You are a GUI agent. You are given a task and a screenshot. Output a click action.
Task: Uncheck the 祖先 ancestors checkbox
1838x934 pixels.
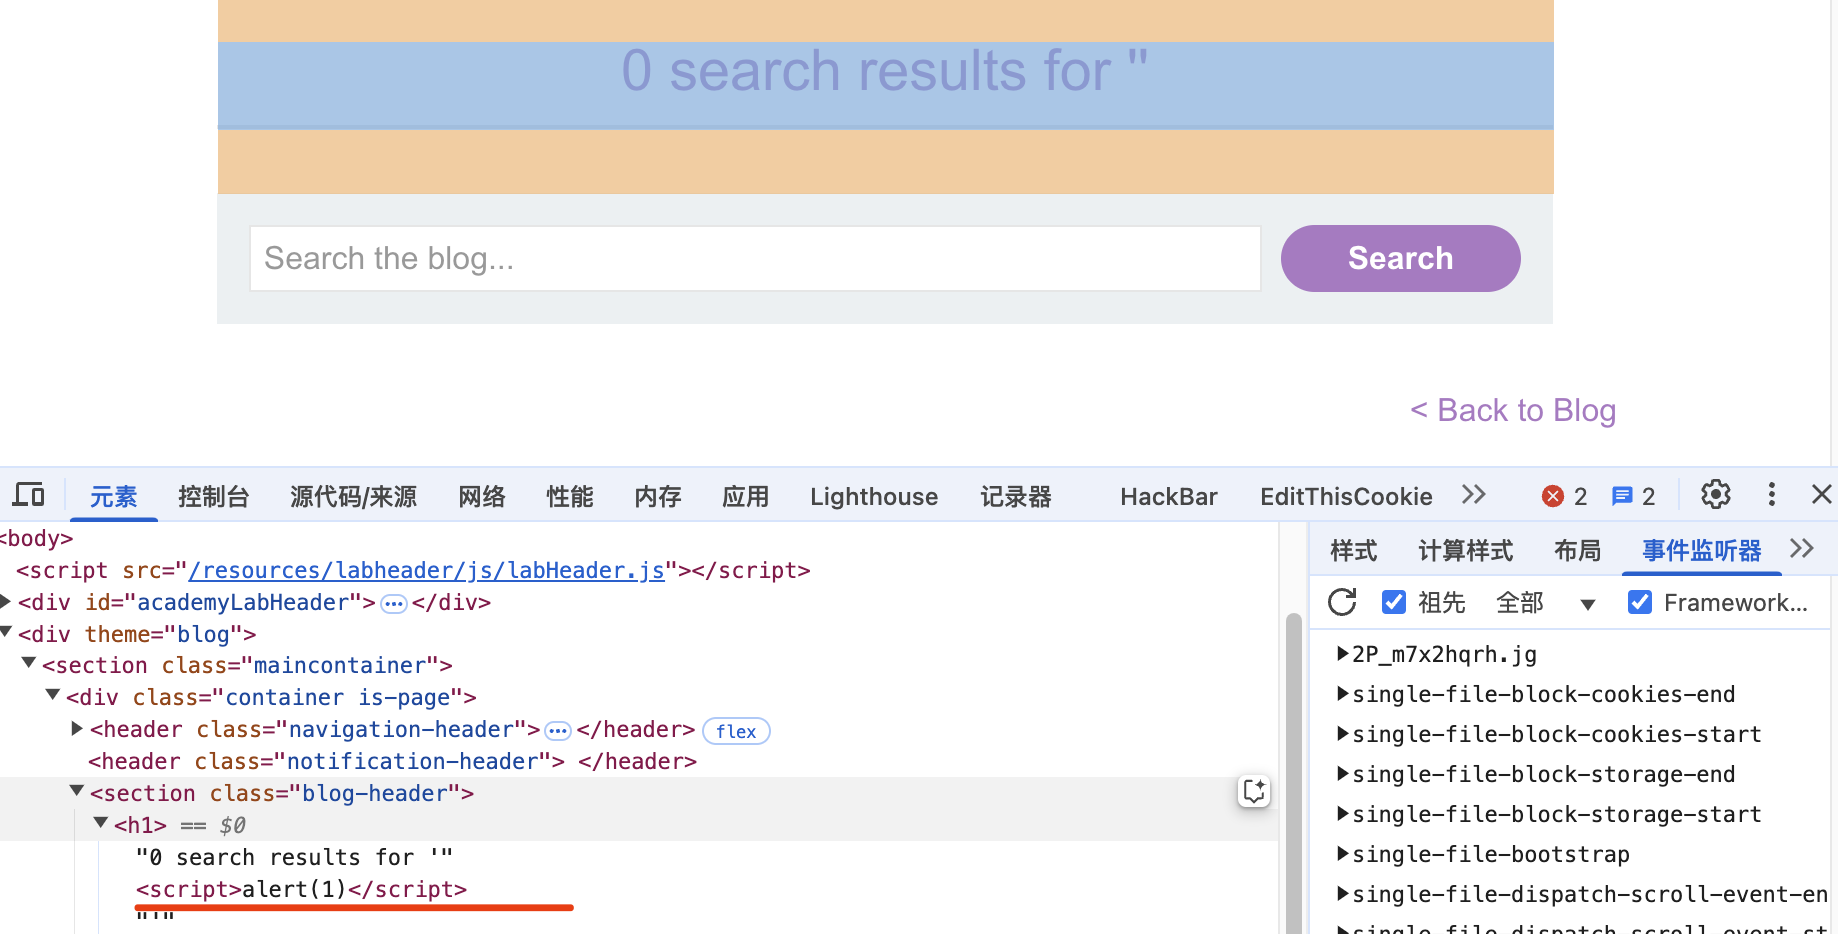point(1393,602)
